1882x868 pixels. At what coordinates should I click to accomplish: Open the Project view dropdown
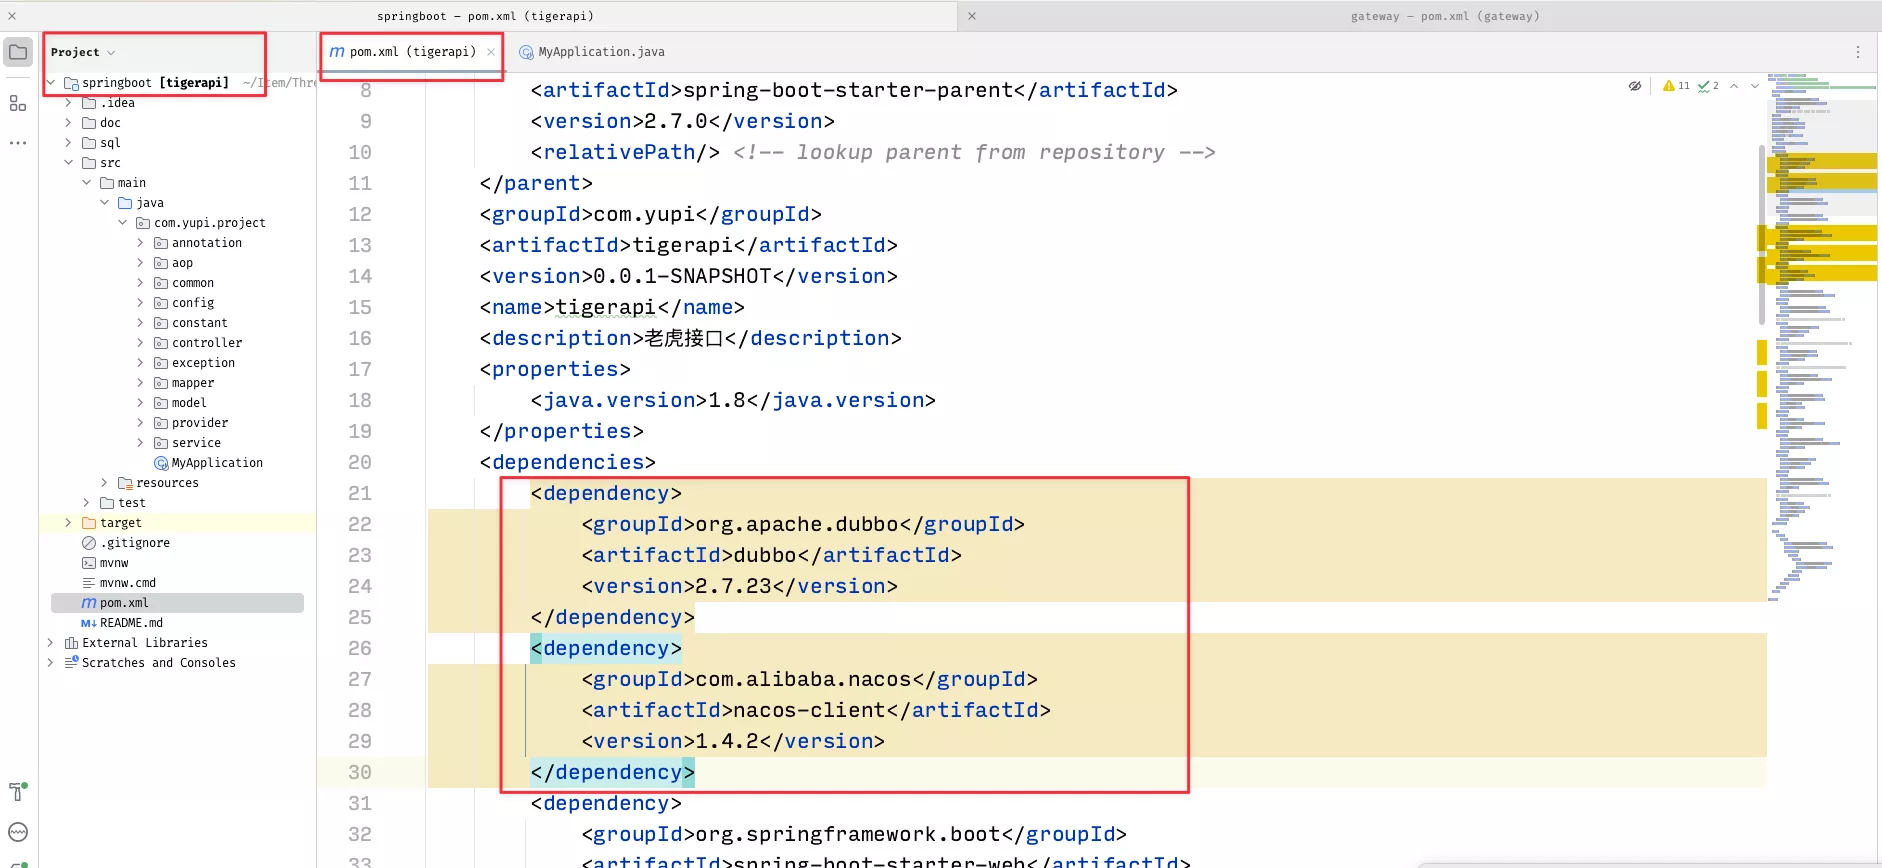point(83,52)
